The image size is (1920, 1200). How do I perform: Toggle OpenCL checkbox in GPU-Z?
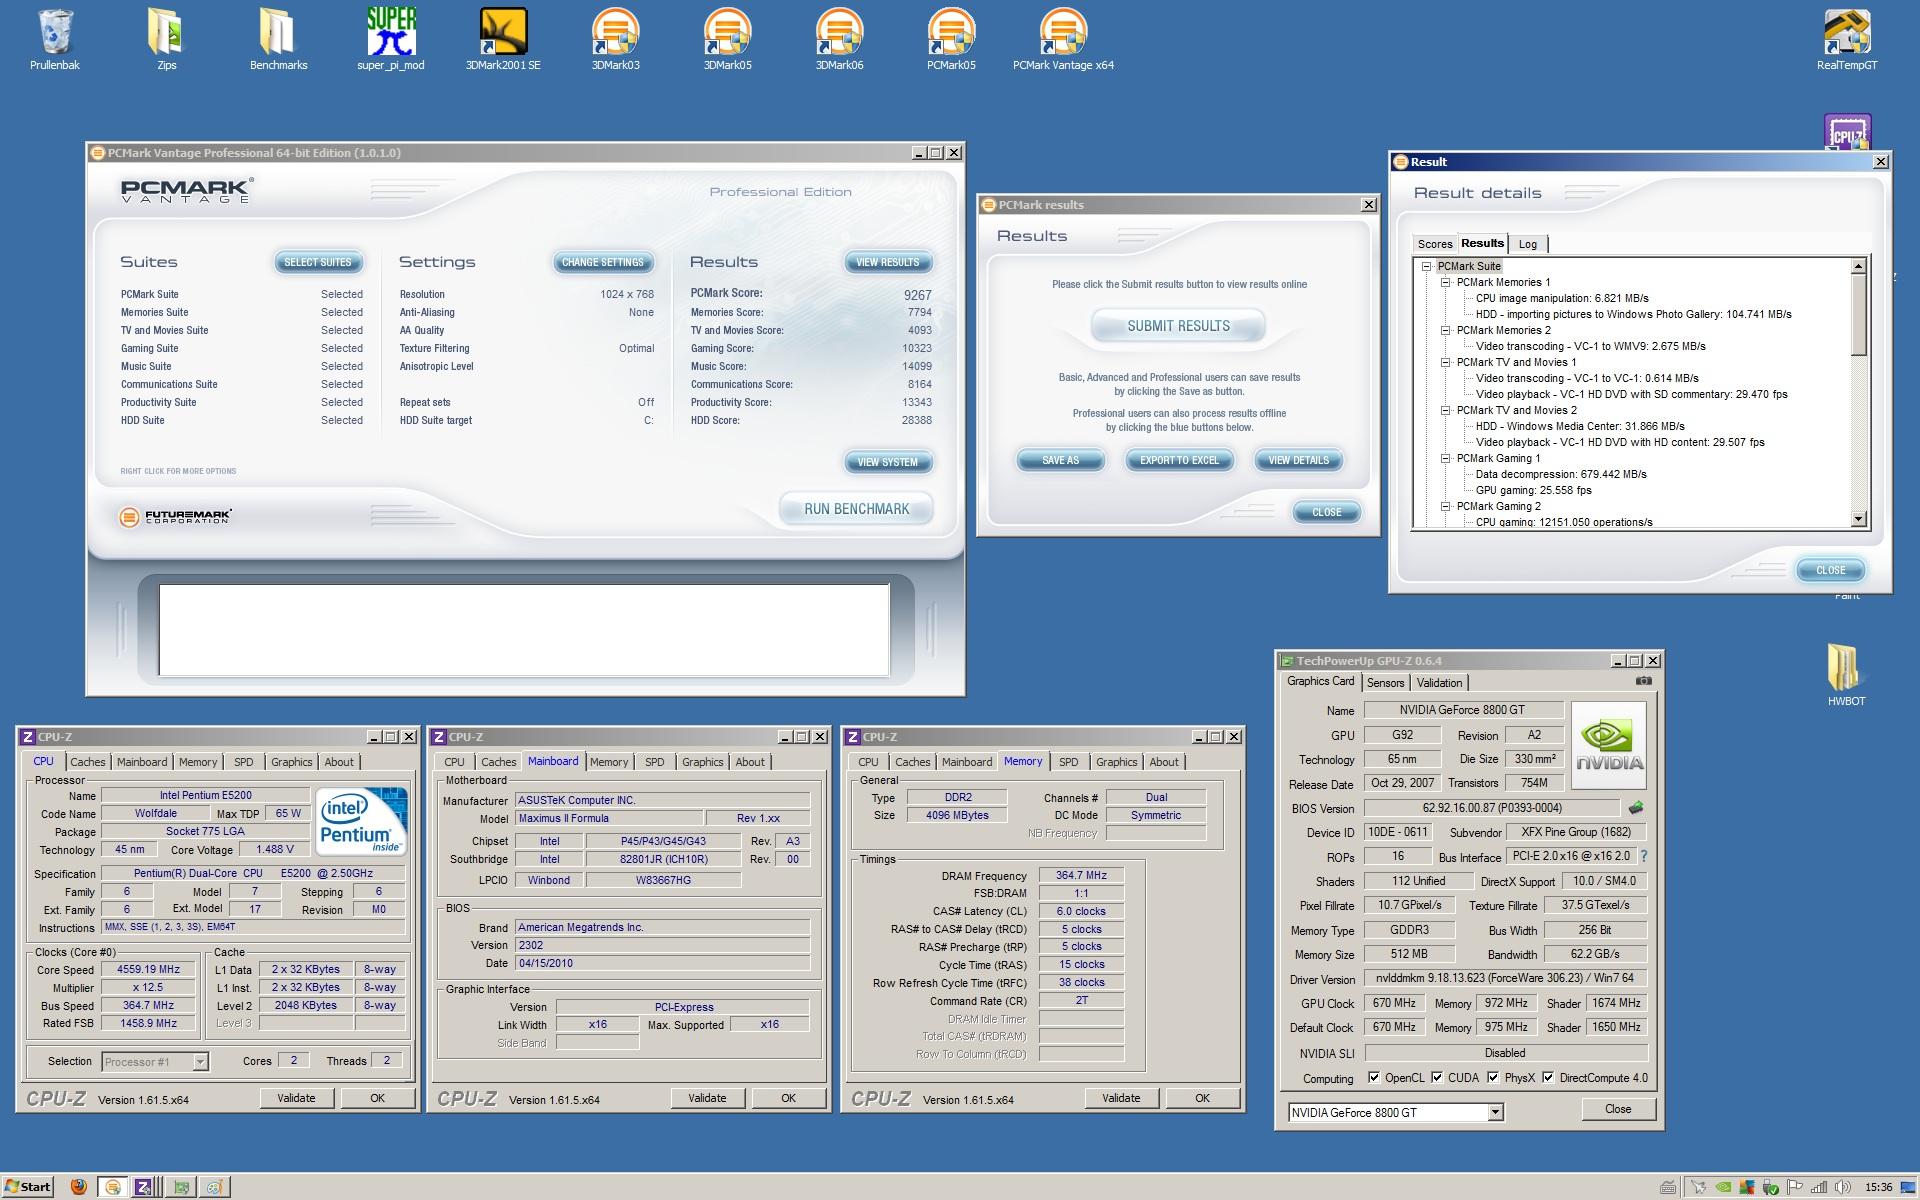(x=1374, y=1077)
